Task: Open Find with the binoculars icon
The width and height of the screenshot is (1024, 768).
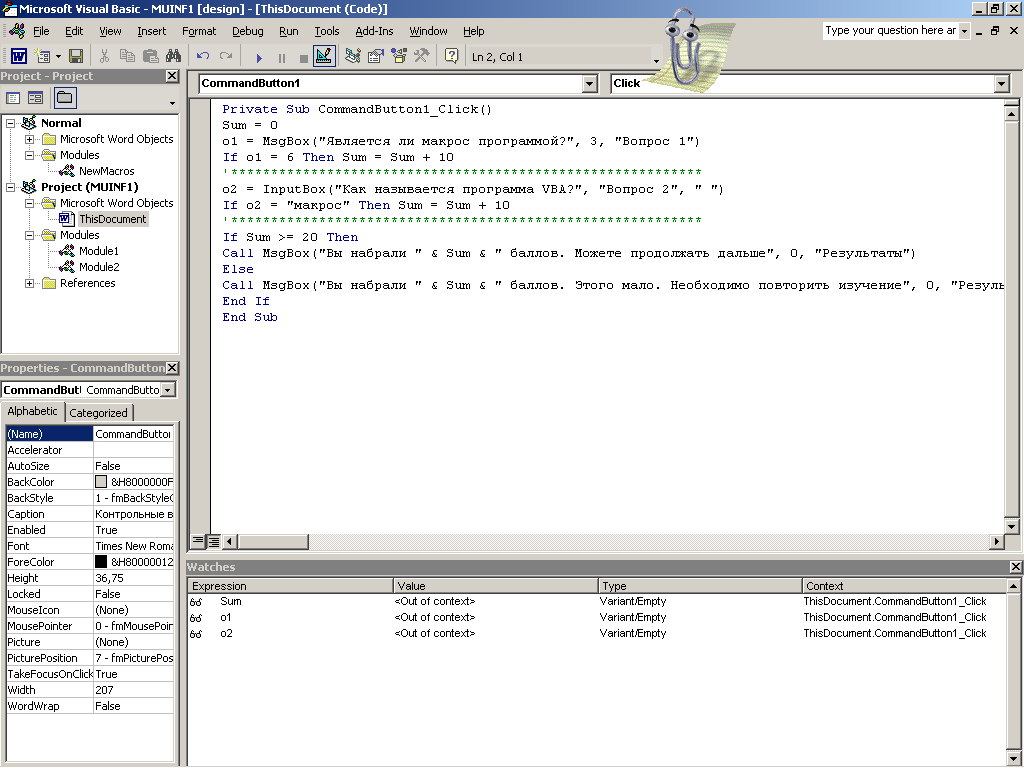Action: coord(174,56)
